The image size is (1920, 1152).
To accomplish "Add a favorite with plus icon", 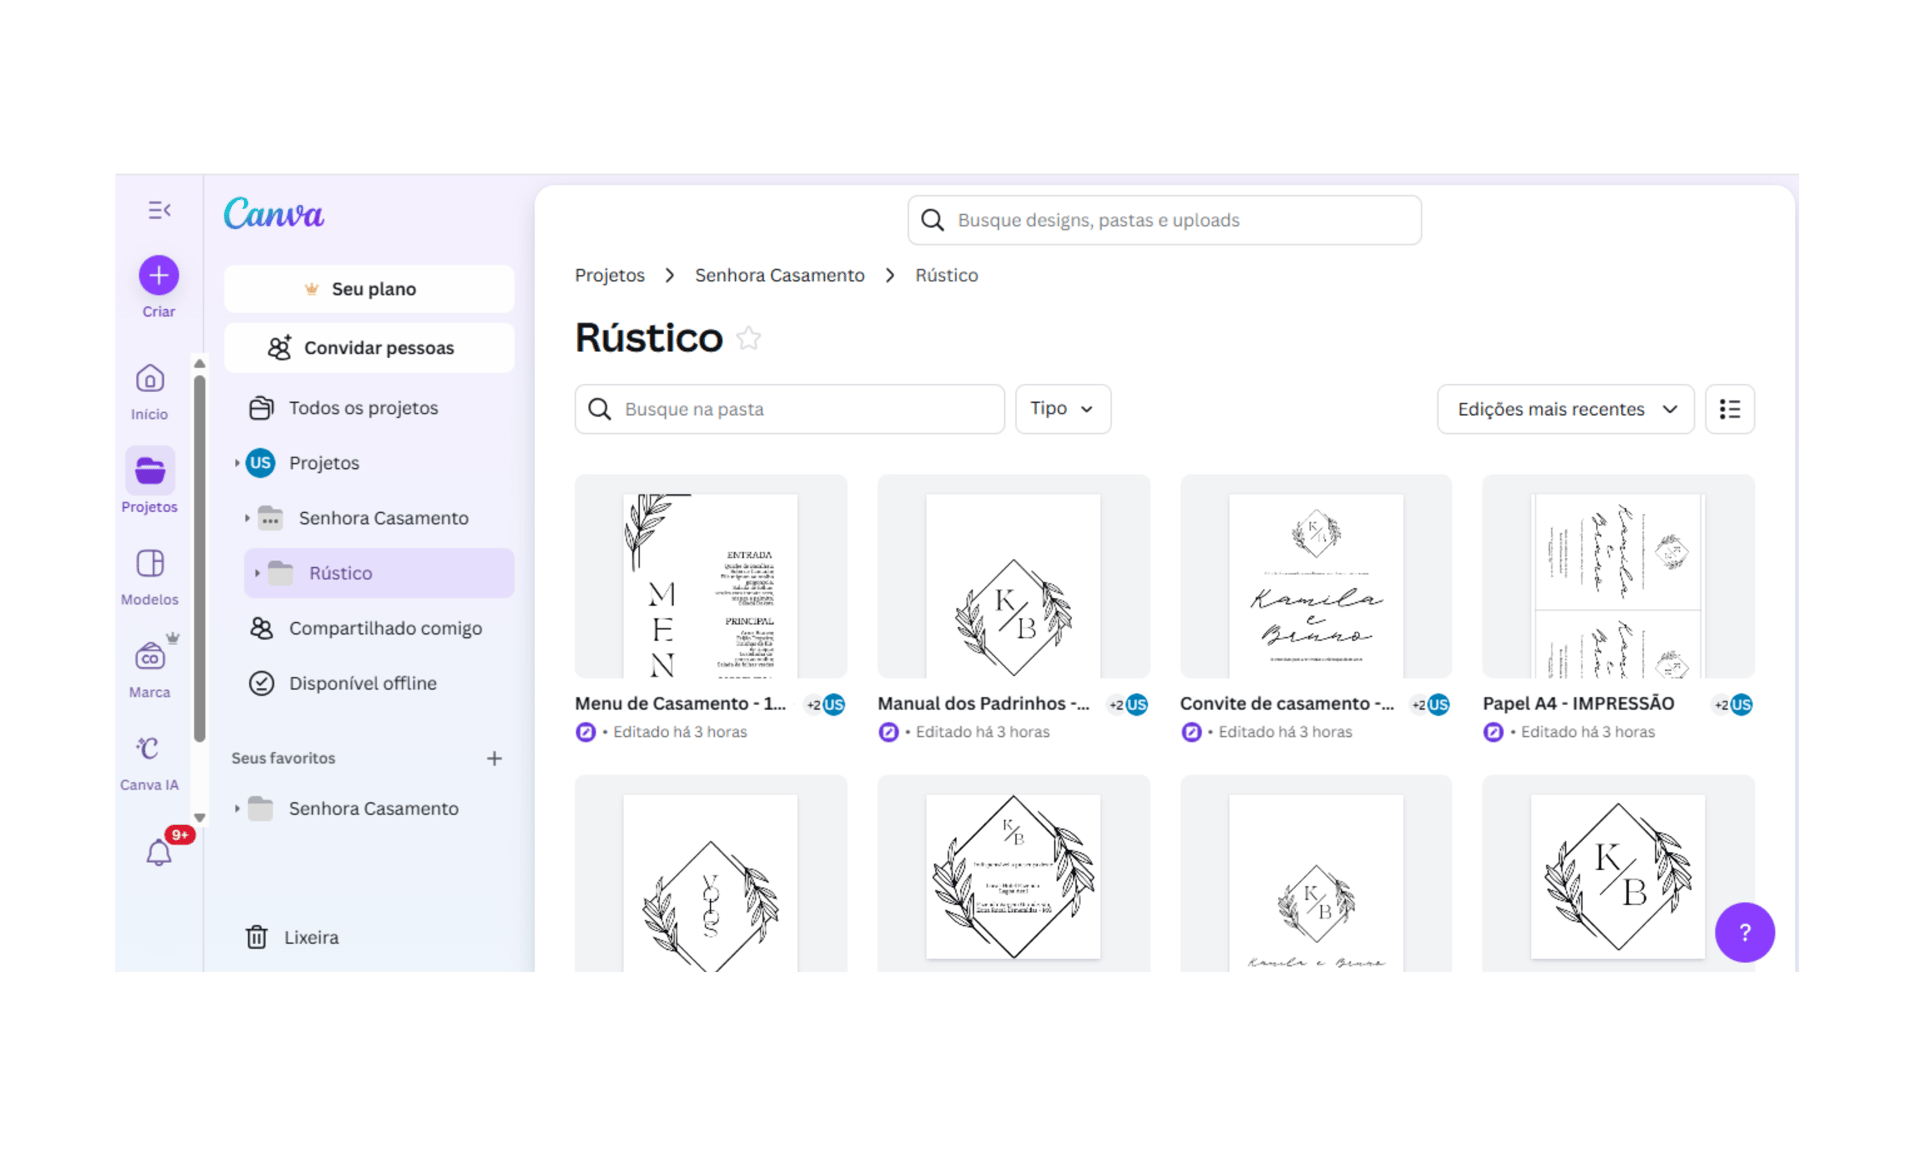I will click(494, 758).
